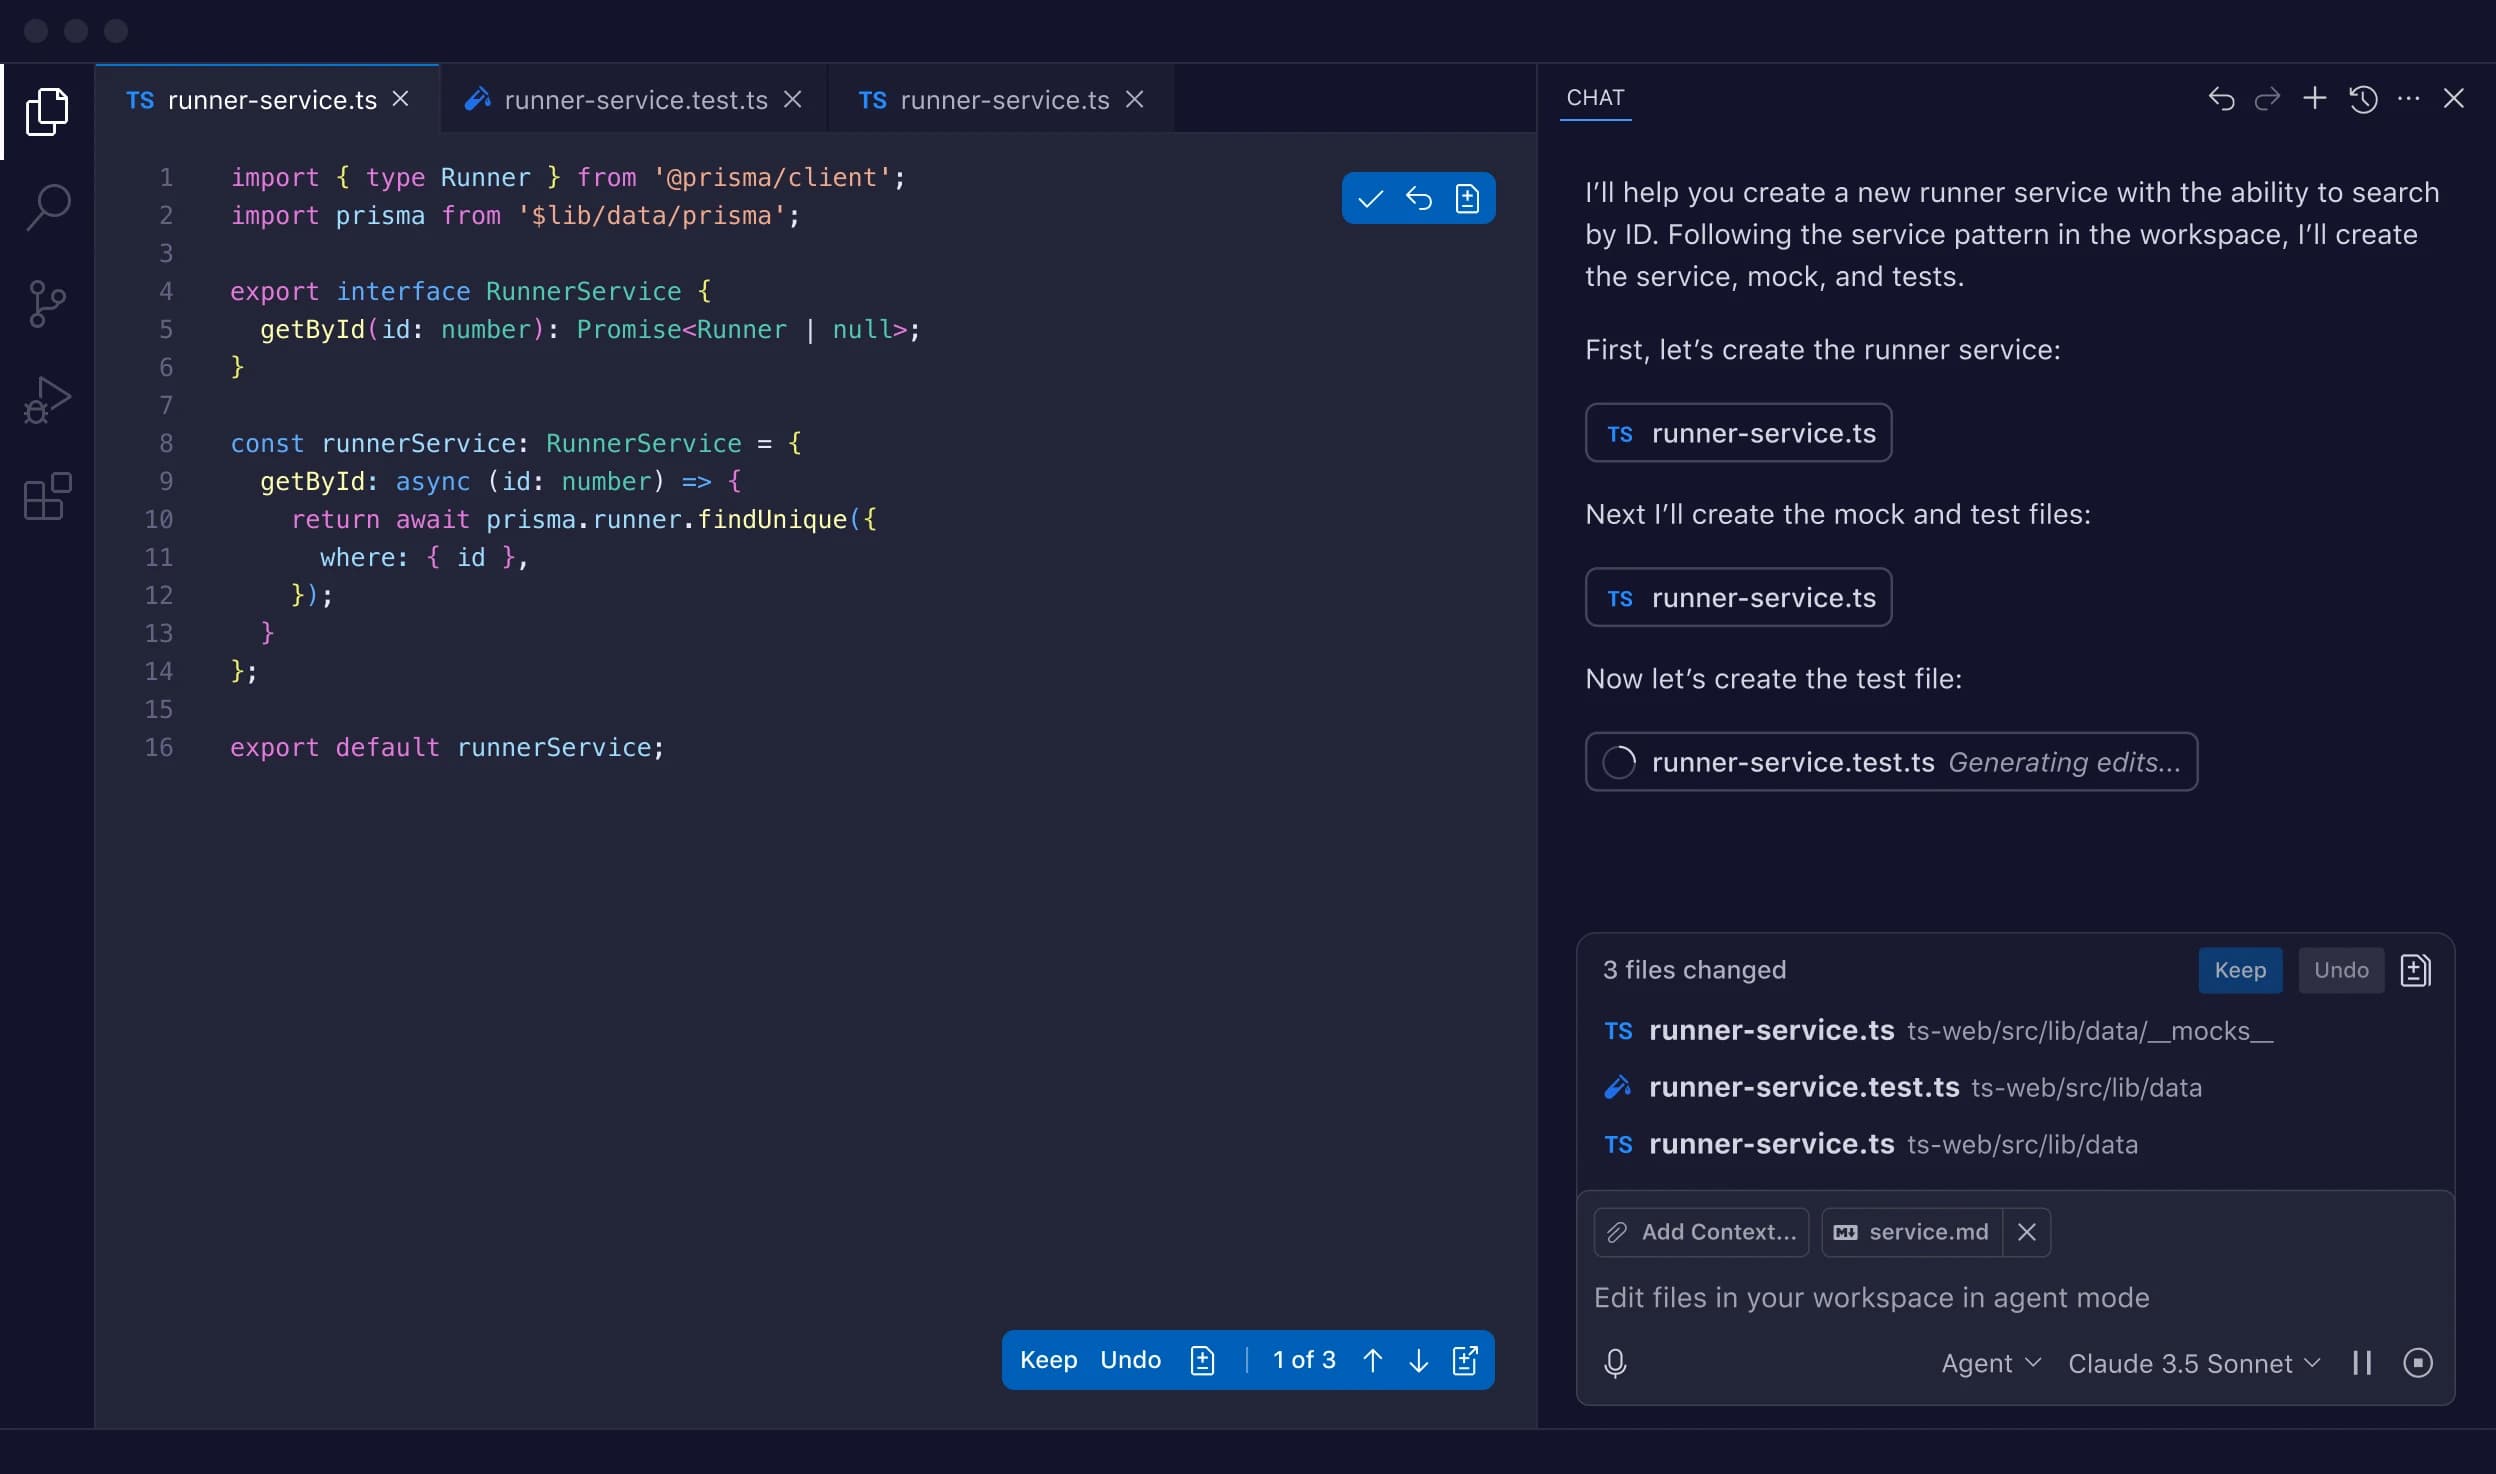Show chat history
This screenshot has width=2496, height=1474.
tap(2362, 98)
